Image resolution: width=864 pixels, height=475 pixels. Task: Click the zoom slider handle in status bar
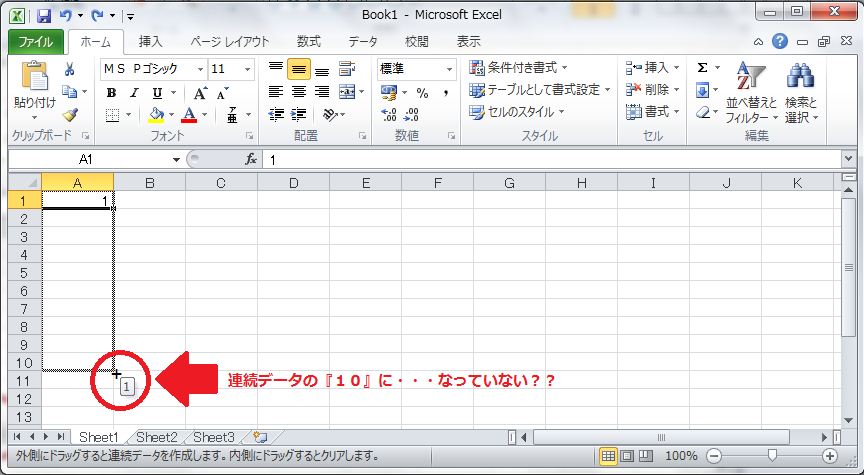click(772, 455)
